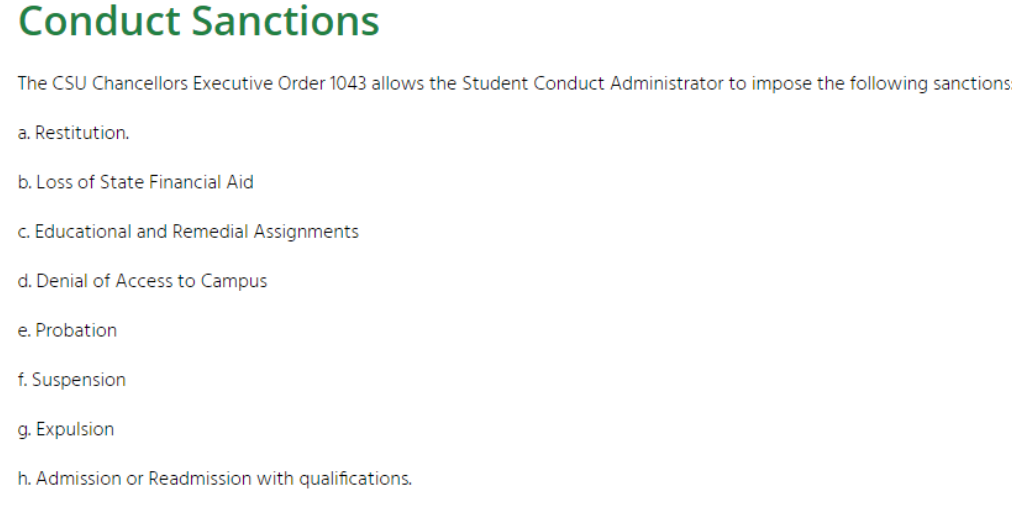This screenshot has width=1012, height=511.
Task: Click the word "Remedial" in item c
Action: click(x=210, y=232)
